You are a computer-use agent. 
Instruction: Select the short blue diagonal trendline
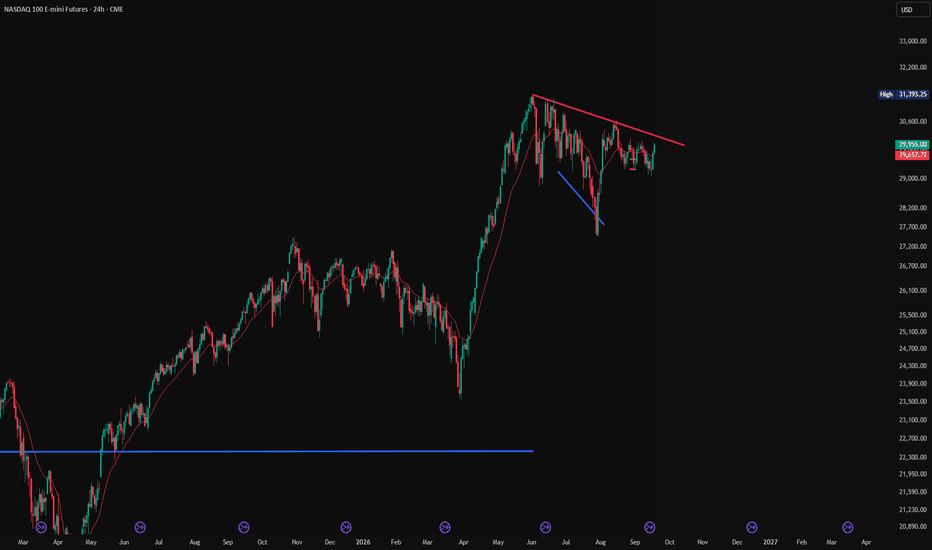tap(581, 198)
